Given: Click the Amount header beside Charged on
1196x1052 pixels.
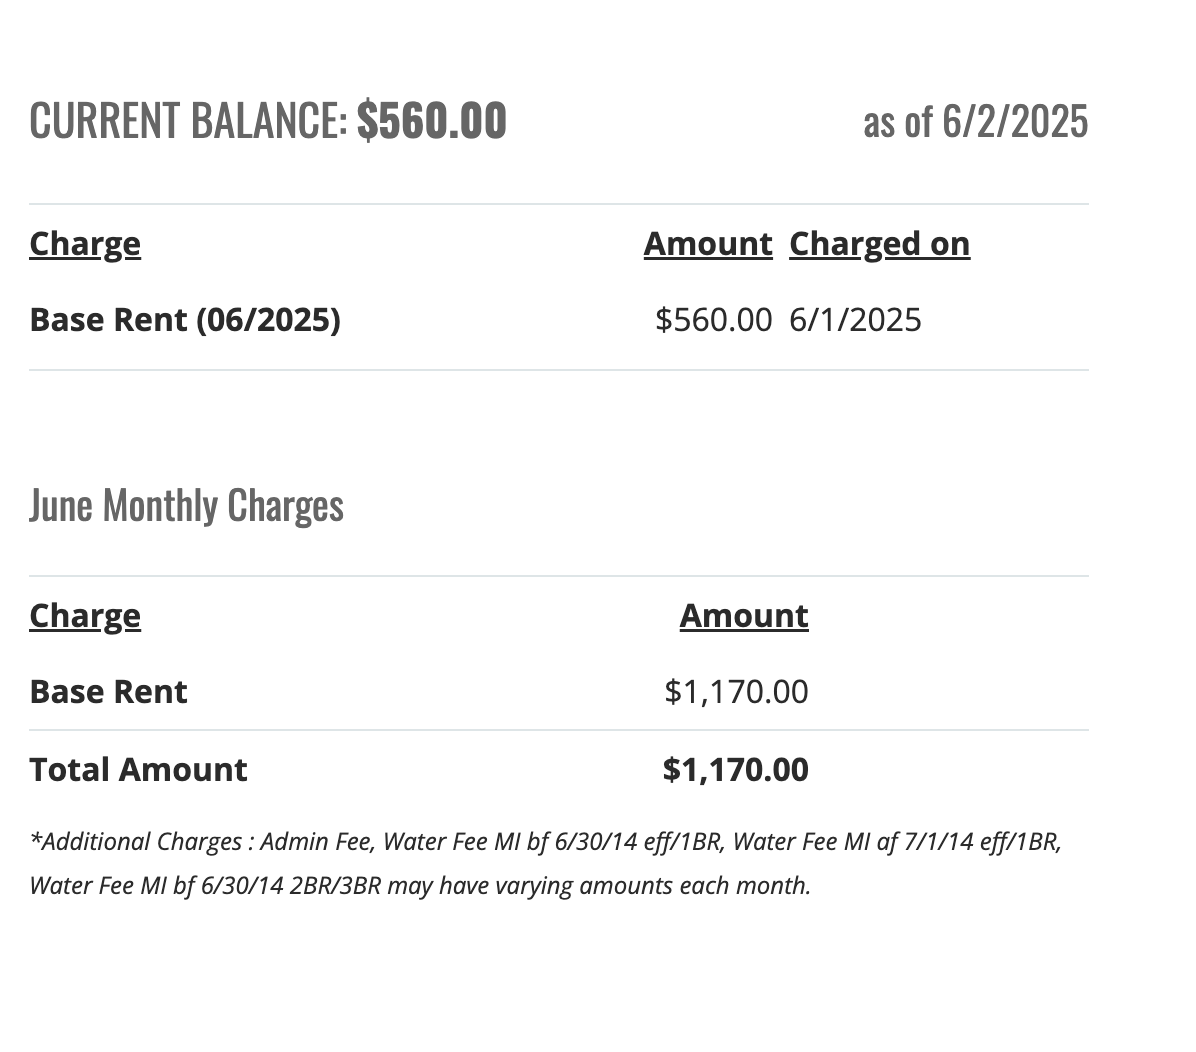Looking at the screenshot, I should tap(707, 244).
